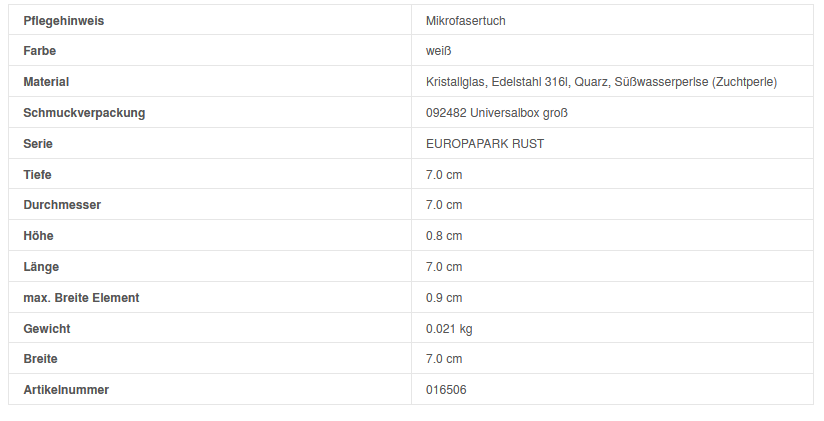Select the 0.9 cm value
The height and width of the screenshot is (421, 824).
(444, 298)
